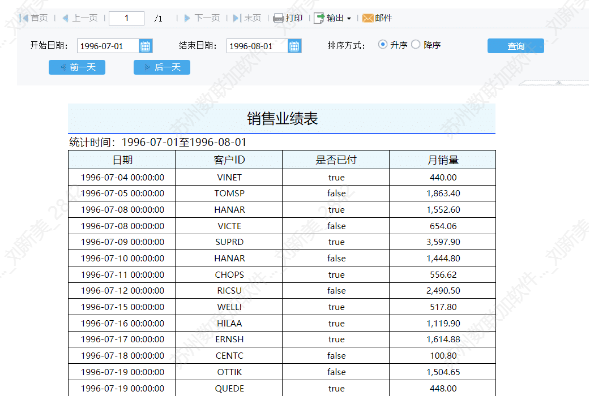Click the 1996-07-12 00:00:00 date cell
The height and width of the screenshot is (396, 589).
click(122, 291)
